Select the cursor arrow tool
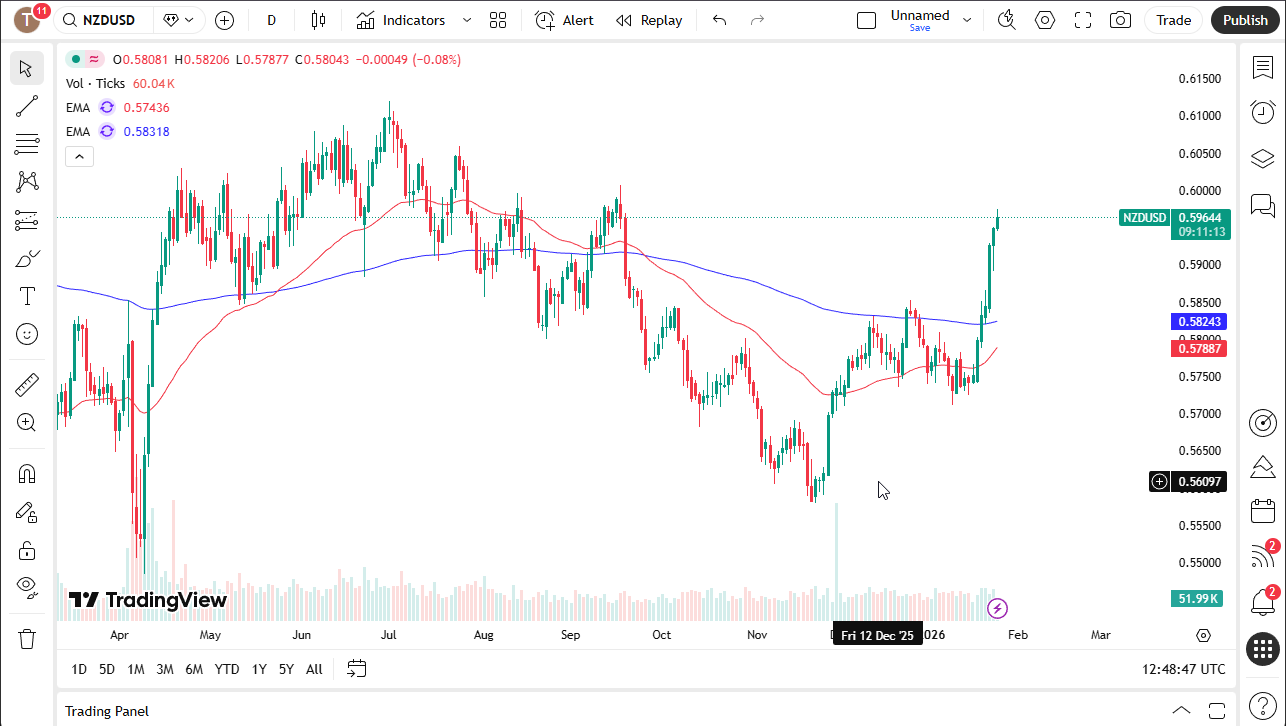 pos(27,68)
